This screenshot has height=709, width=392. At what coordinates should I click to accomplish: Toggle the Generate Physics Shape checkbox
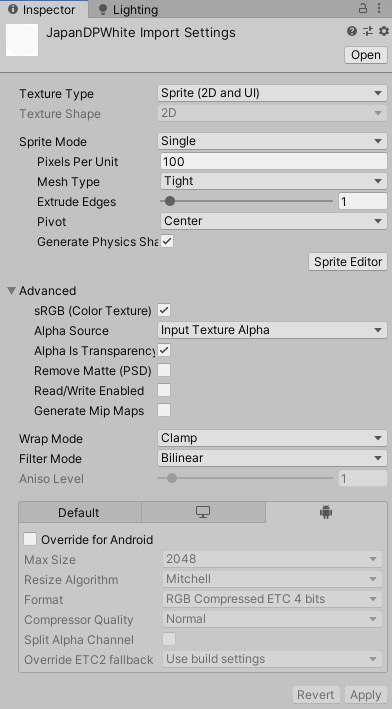[167, 241]
